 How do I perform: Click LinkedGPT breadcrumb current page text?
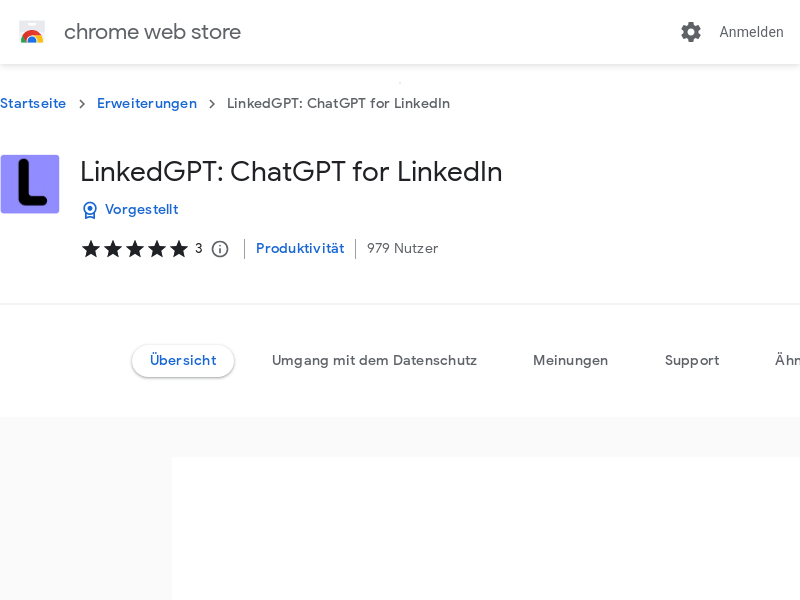(338, 103)
